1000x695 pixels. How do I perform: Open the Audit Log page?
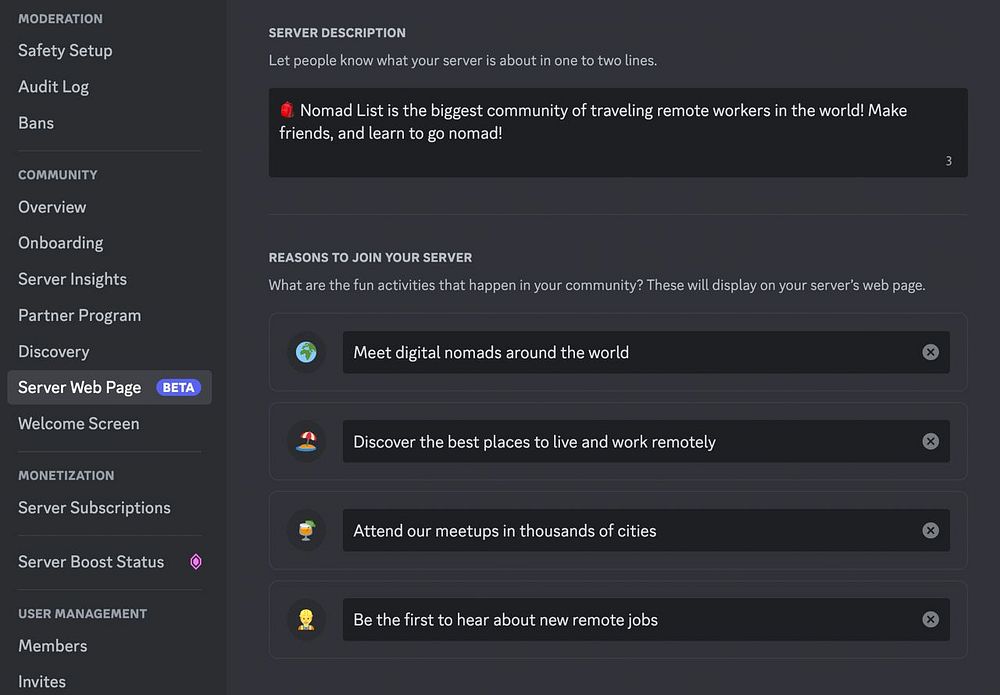(x=53, y=87)
